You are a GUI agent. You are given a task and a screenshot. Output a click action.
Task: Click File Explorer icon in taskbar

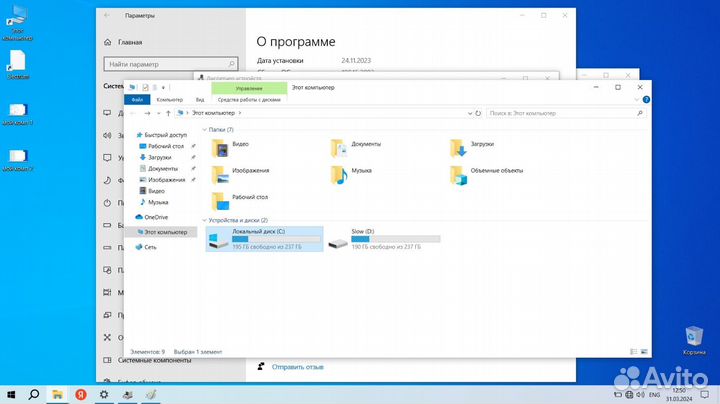pyautogui.click(x=57, y=394)
